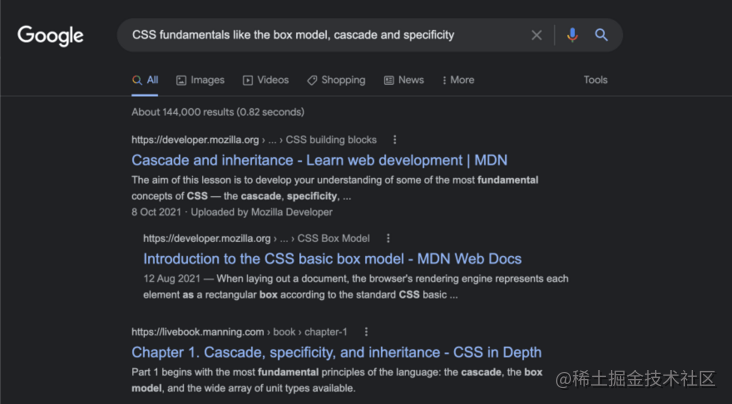Click the developer.mozilla.org CSS Box Model URL
Image resolution: width=732 pixels, height=404 pixels.
[256, 238]
